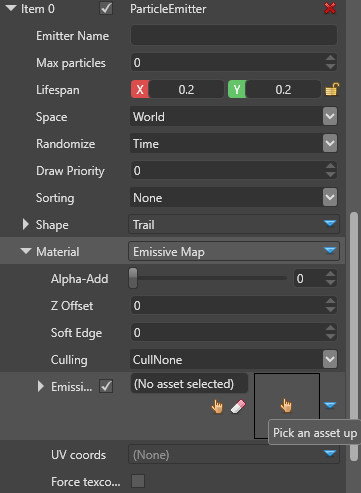Open blue arrow menu beside emissive thumbnail
This screenshot has width=361, height=493.
click(x=330, y=405)
